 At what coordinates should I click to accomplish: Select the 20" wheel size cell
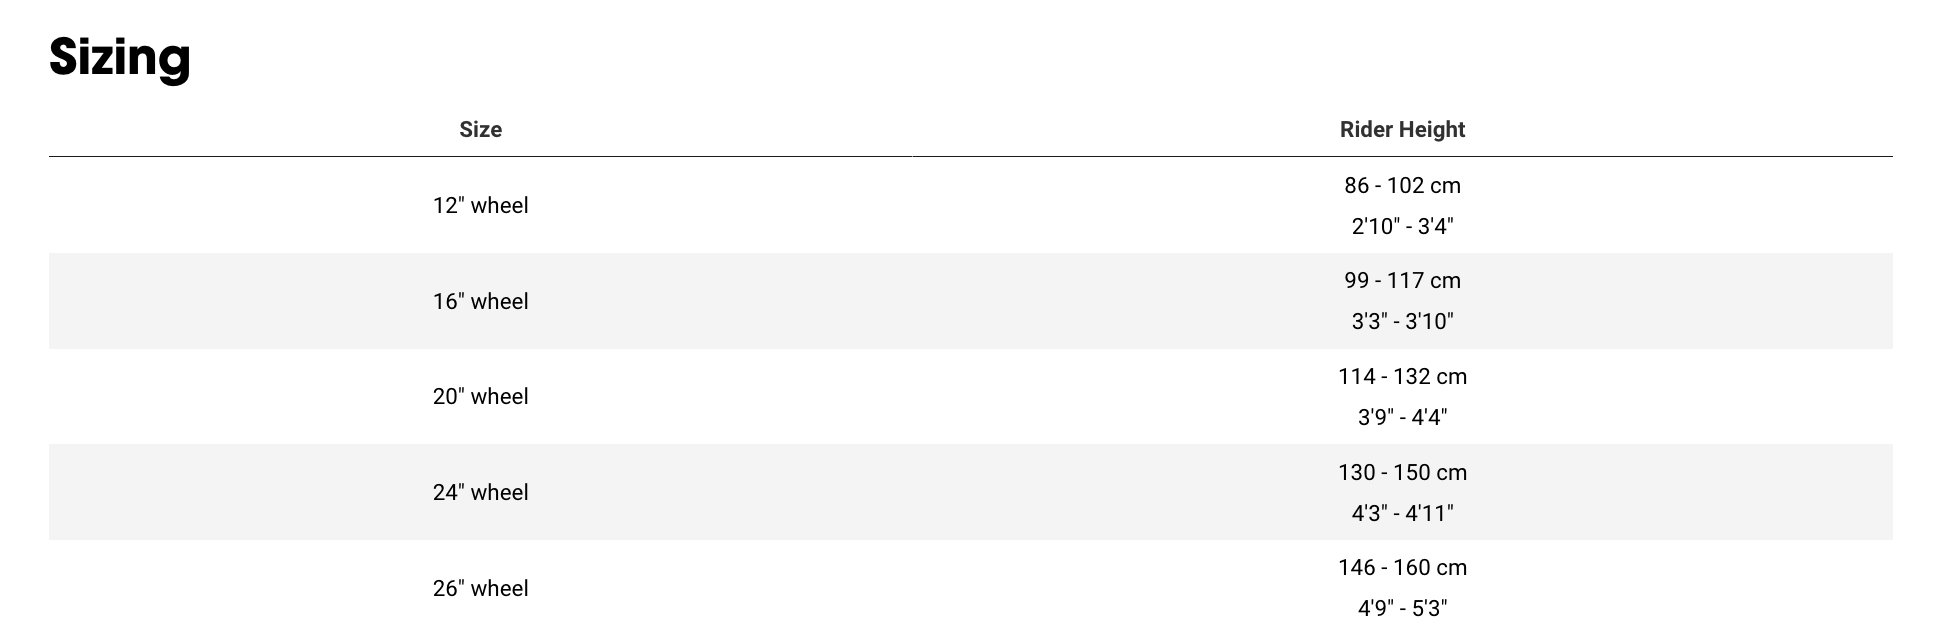[480, 396]
